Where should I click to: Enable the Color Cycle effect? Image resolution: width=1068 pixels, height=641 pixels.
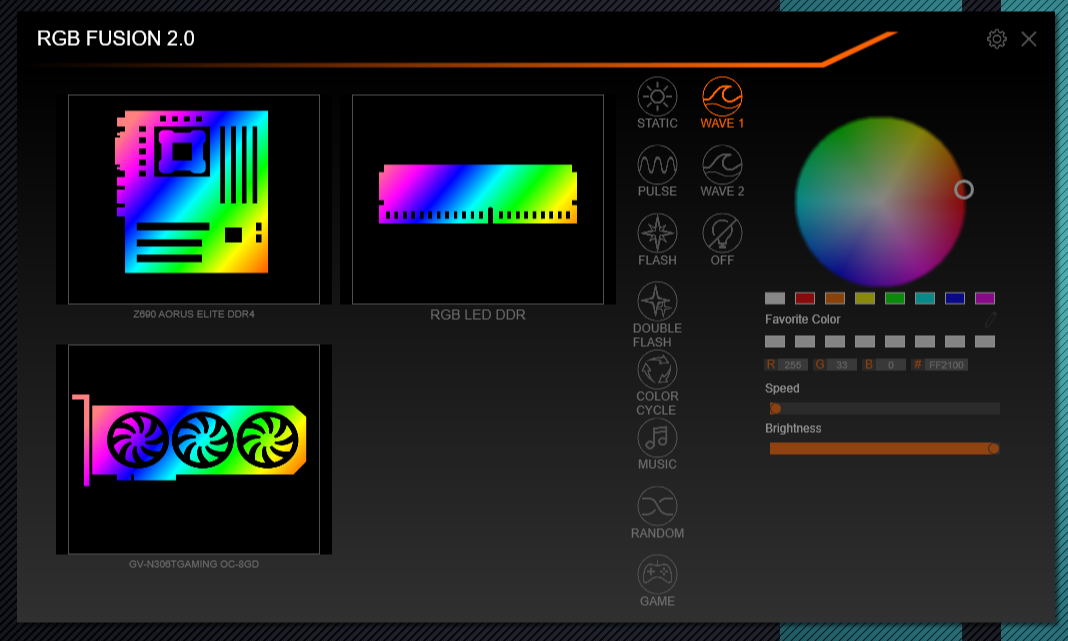point(657,383)
